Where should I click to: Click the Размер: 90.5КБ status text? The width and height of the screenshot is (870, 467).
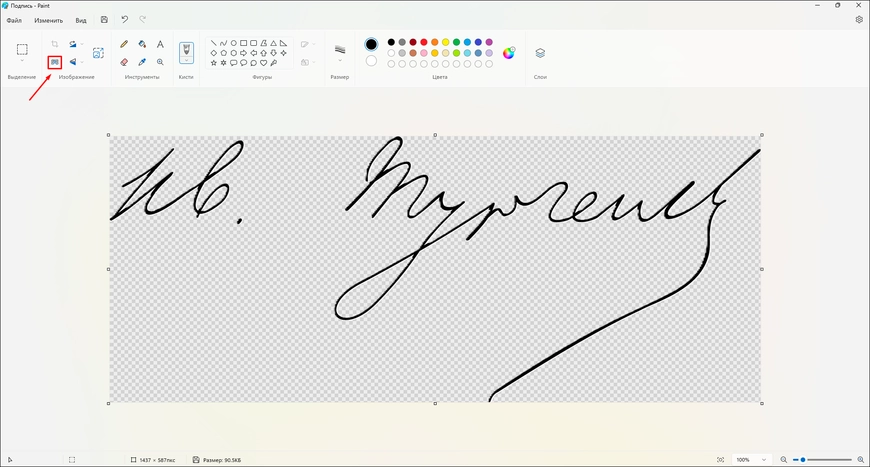click(222, 460)
